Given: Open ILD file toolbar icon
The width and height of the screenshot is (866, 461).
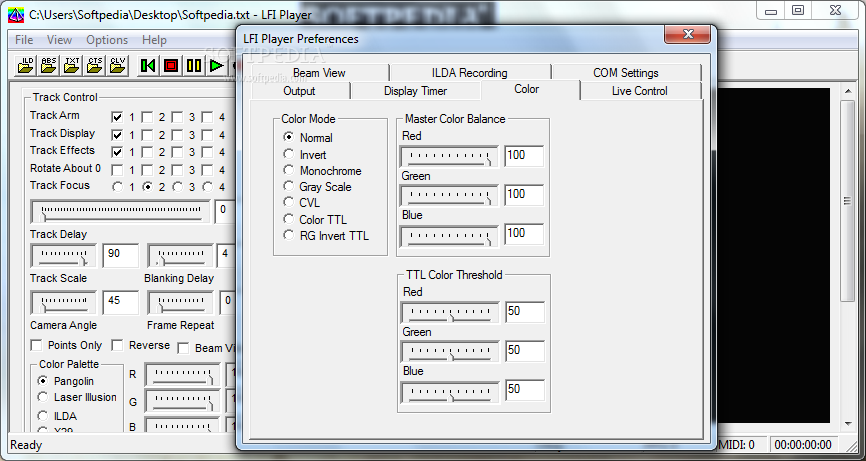Looking at the screenshot, I should pyautogui.click(x=26, y=65).
